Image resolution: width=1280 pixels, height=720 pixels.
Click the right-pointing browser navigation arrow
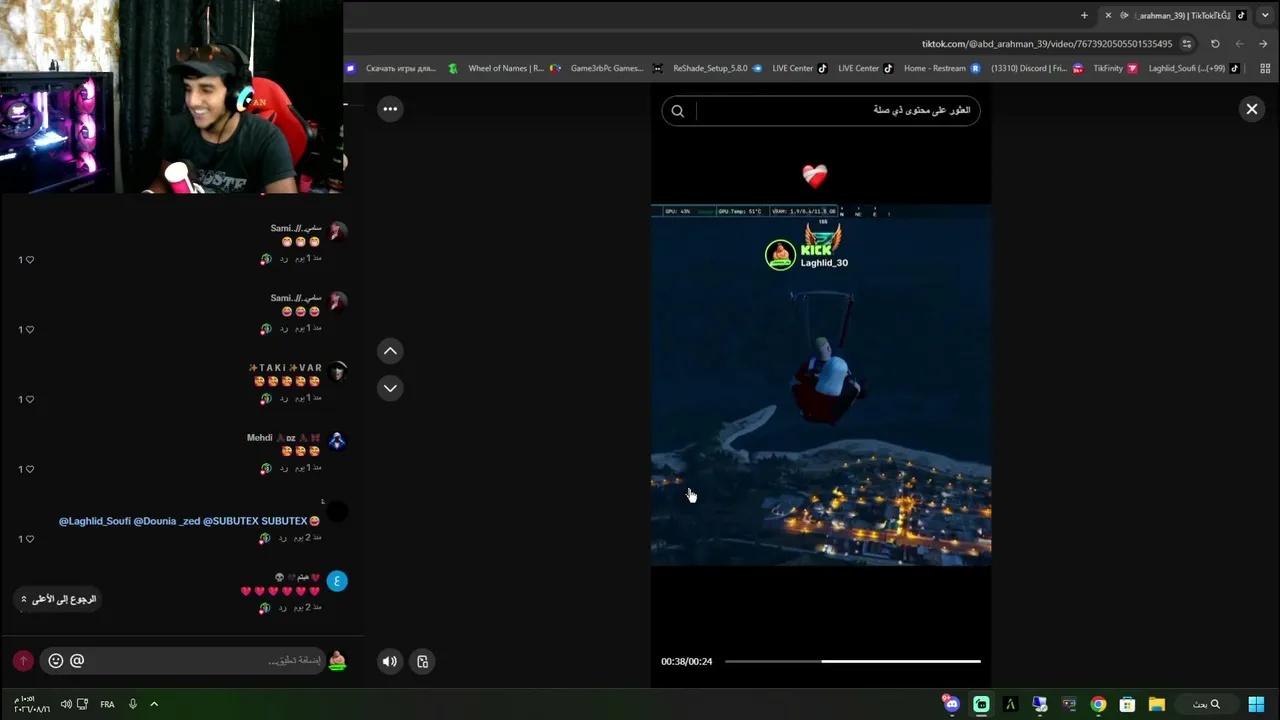pyautogui.click(x=1264, y=44)
